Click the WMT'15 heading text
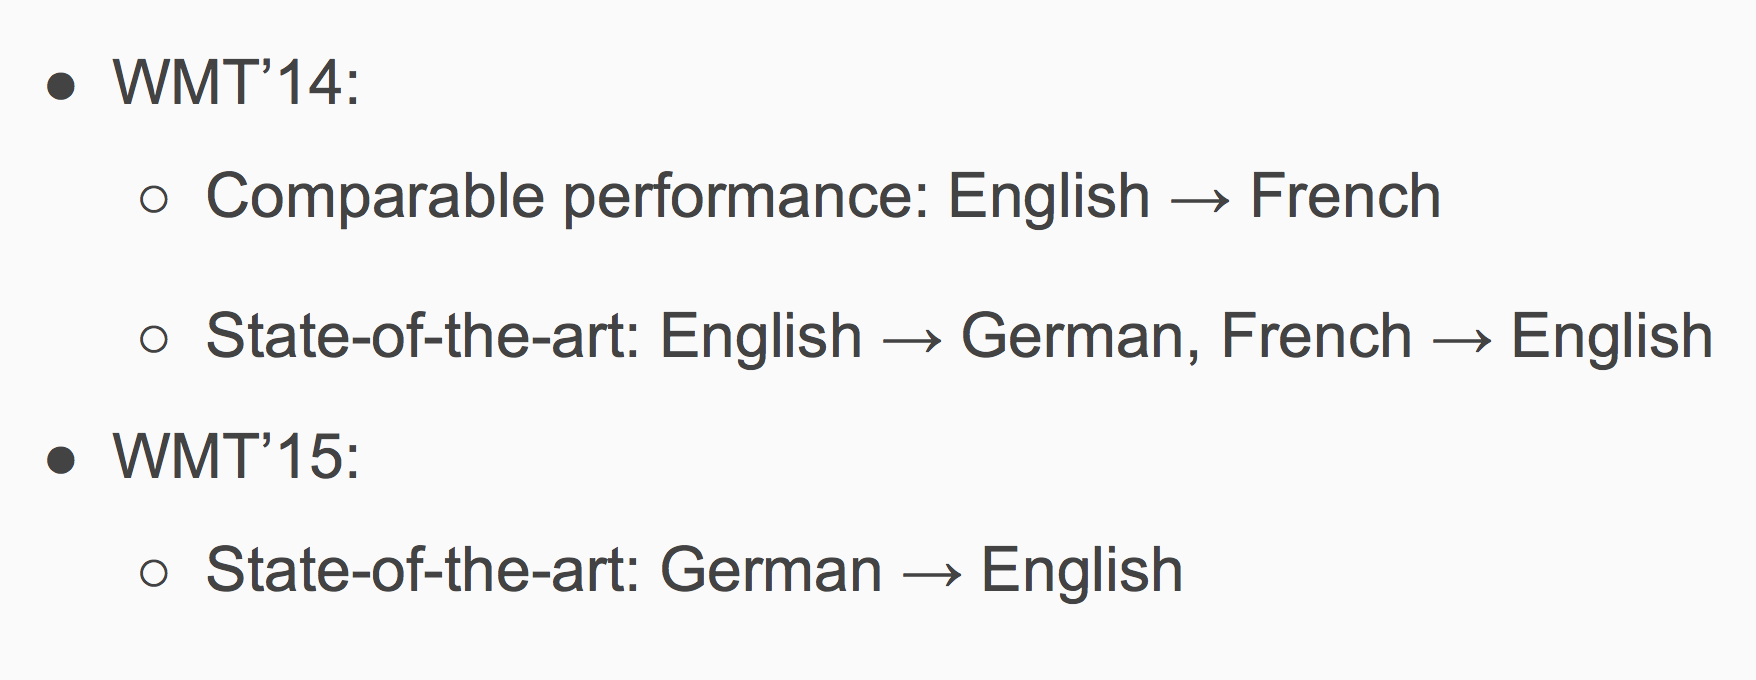1756x680 pixels. coord(236,456)
